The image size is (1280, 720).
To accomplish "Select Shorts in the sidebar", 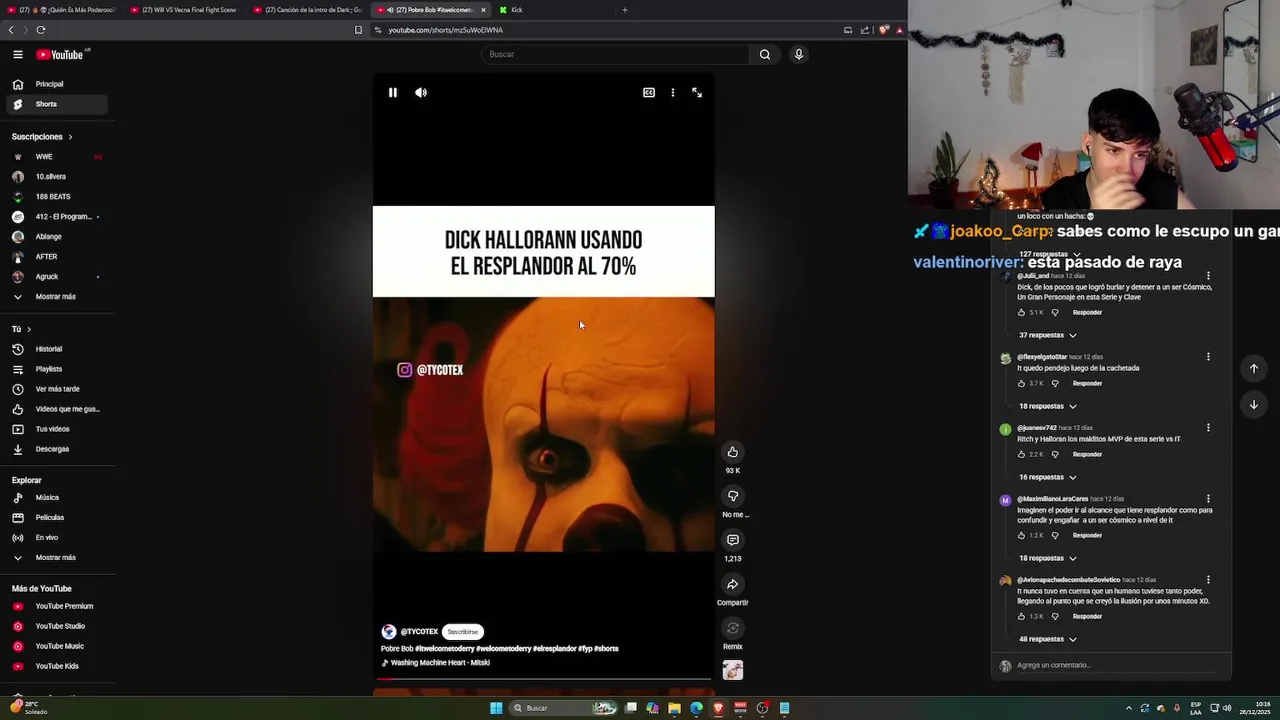I will tap(56, 104).
